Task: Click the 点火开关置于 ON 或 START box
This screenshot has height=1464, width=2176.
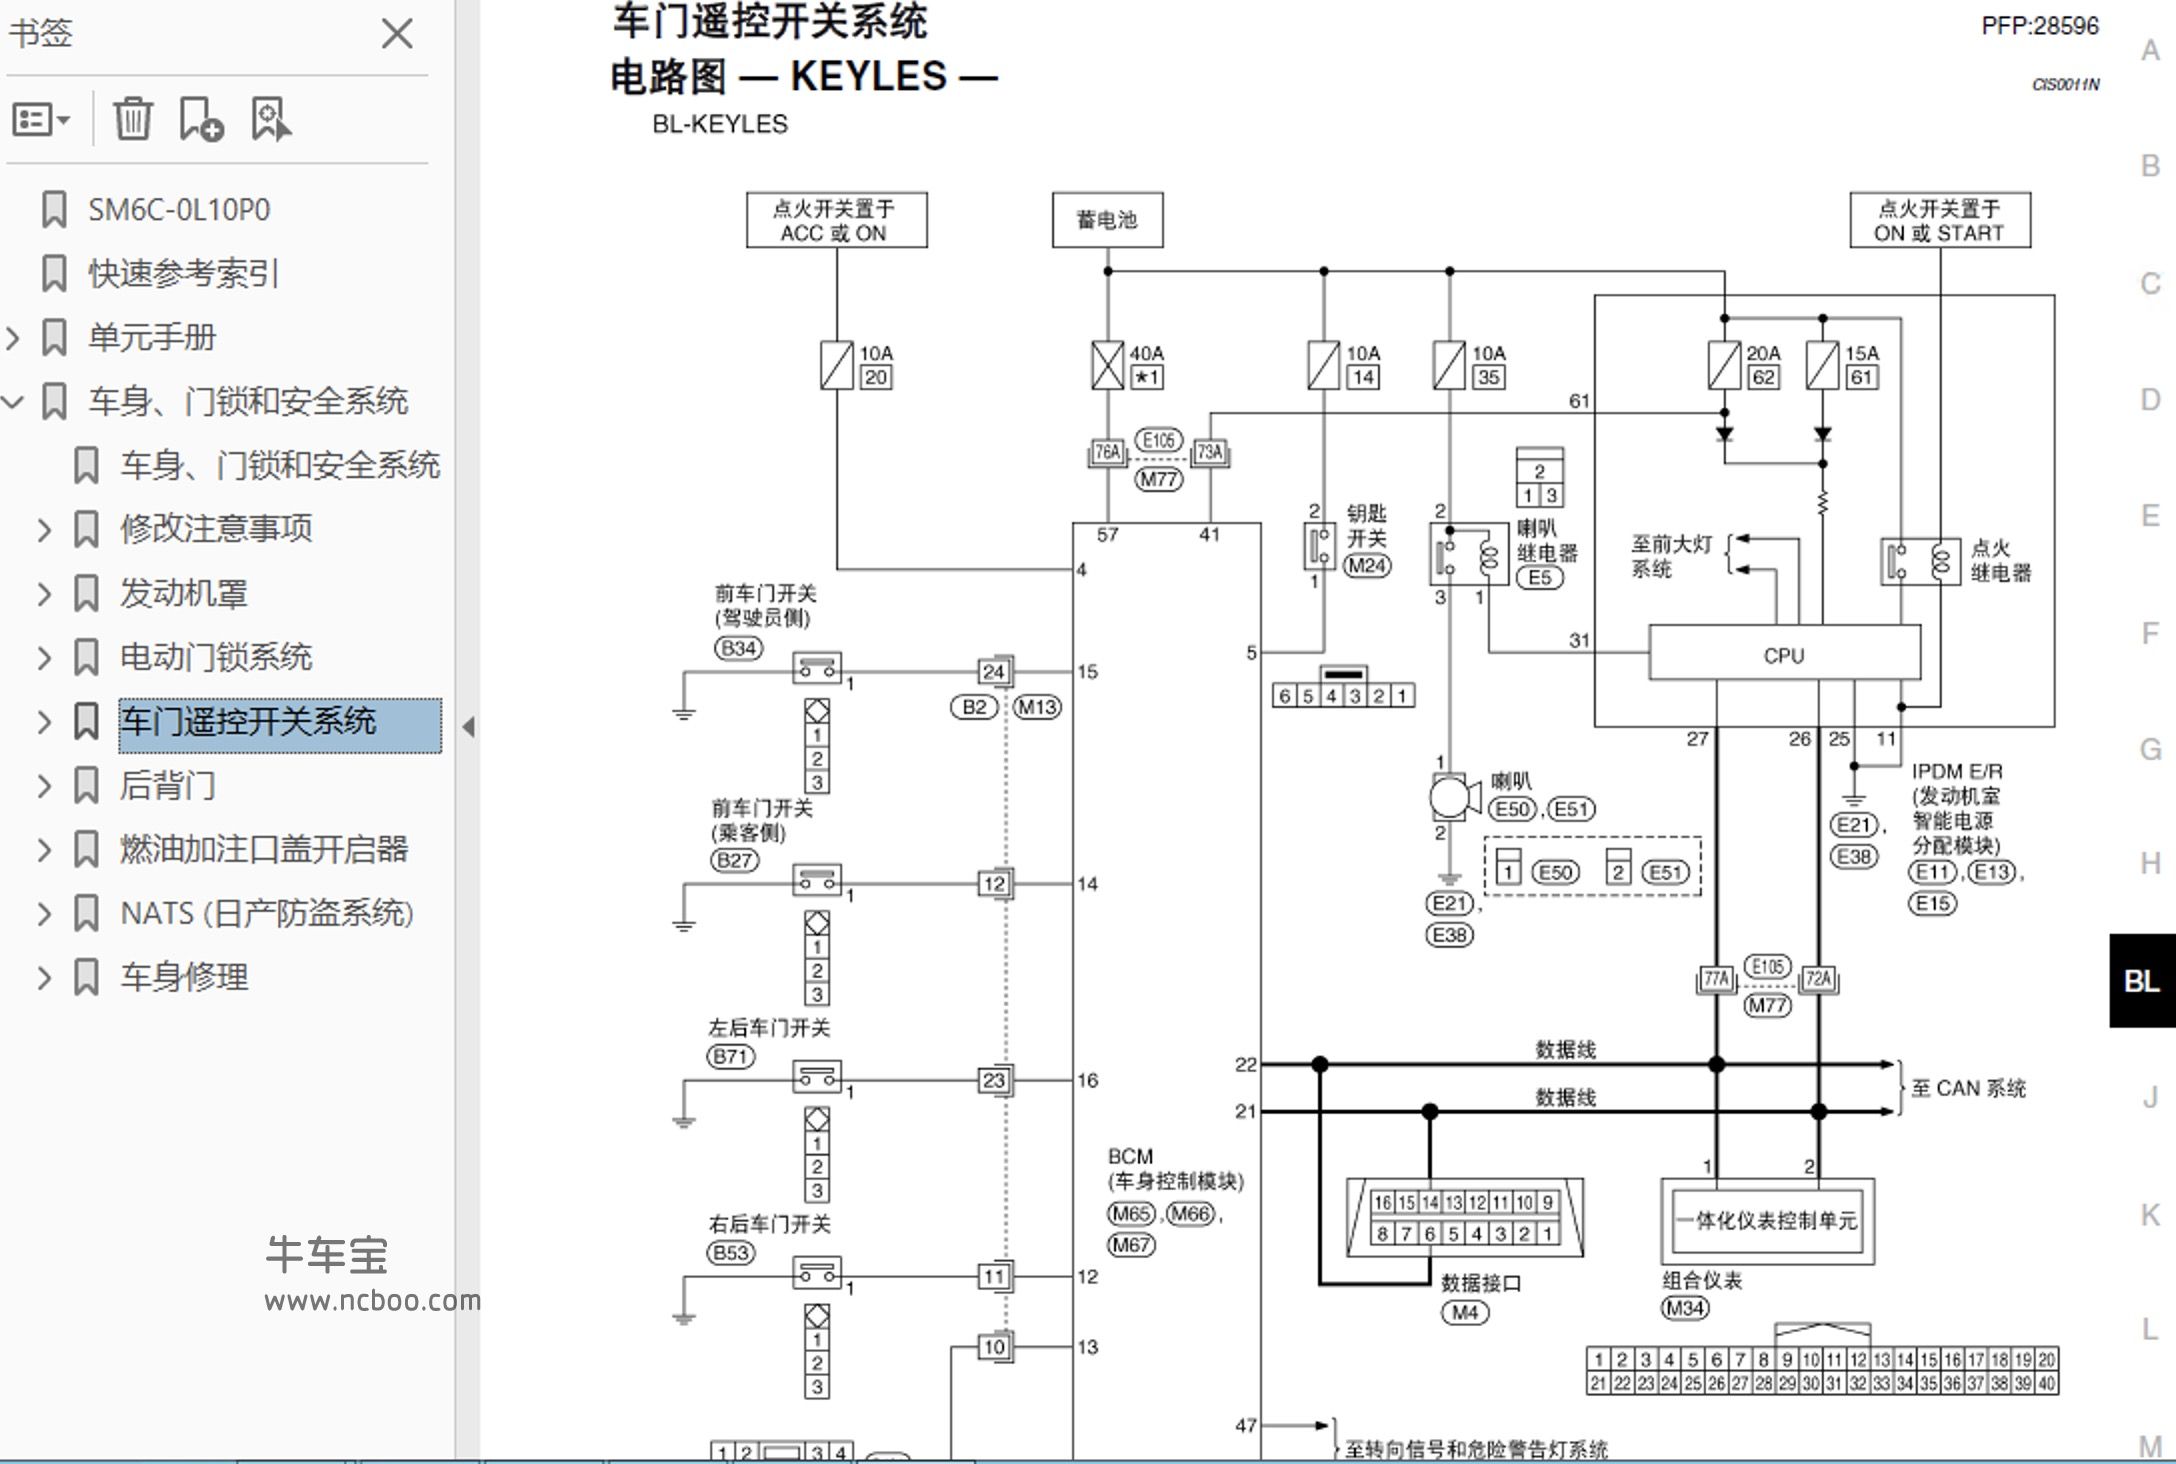Action: pyautogui.click(x=1940, y=220)
